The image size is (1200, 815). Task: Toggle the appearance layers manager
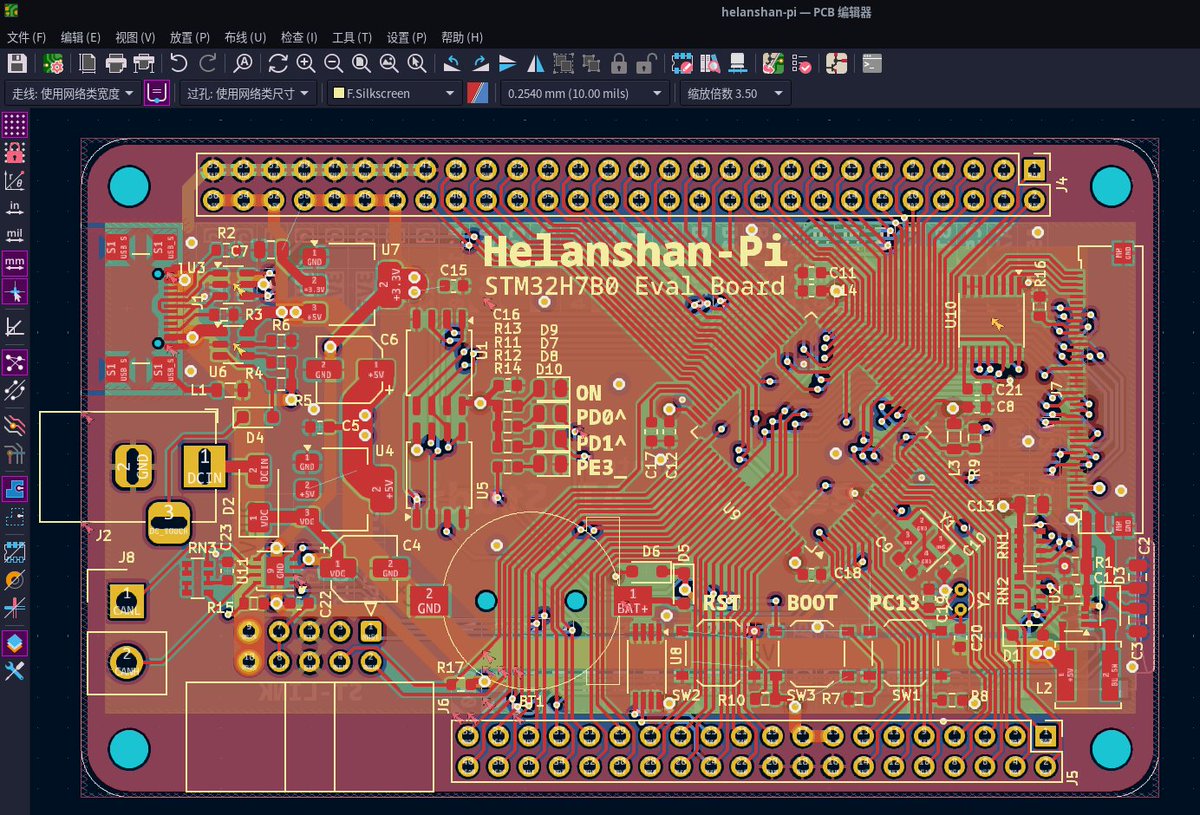coord(14,643)
